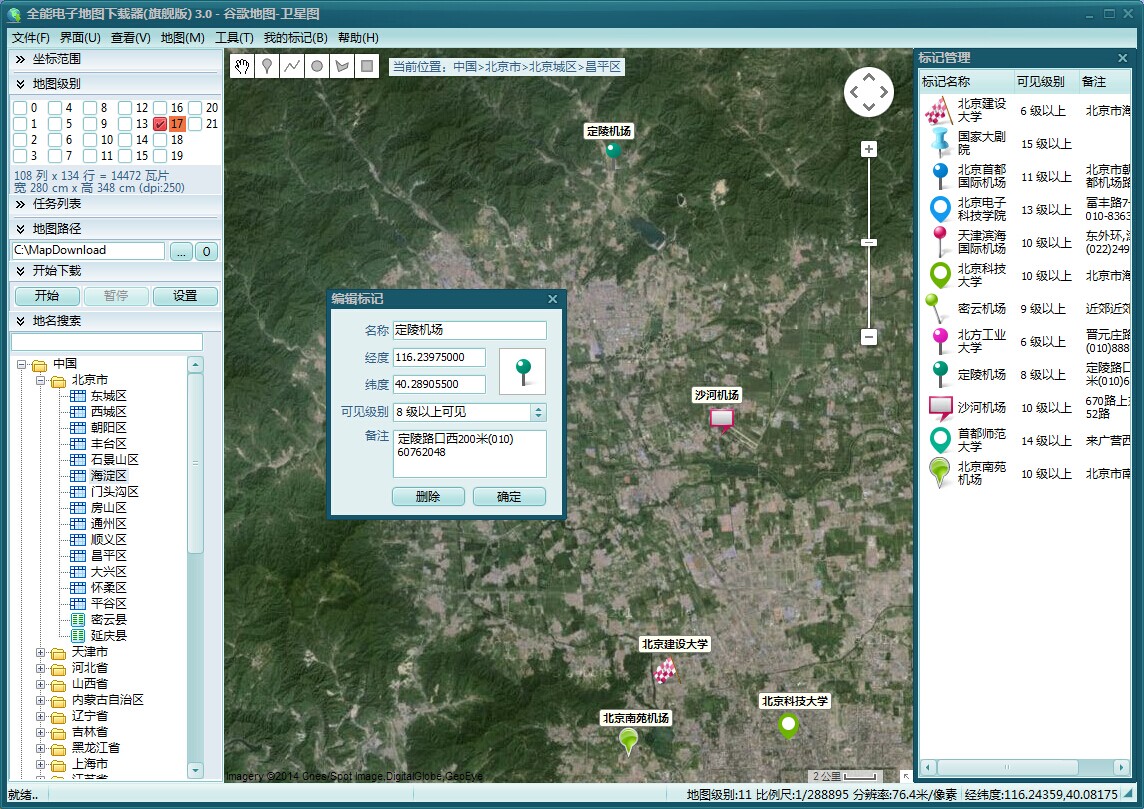Click 沙河机场 pink speech icon in list
Image resolution: width=1144 pixels, height=809 pixels.
(x=940, y=407)
